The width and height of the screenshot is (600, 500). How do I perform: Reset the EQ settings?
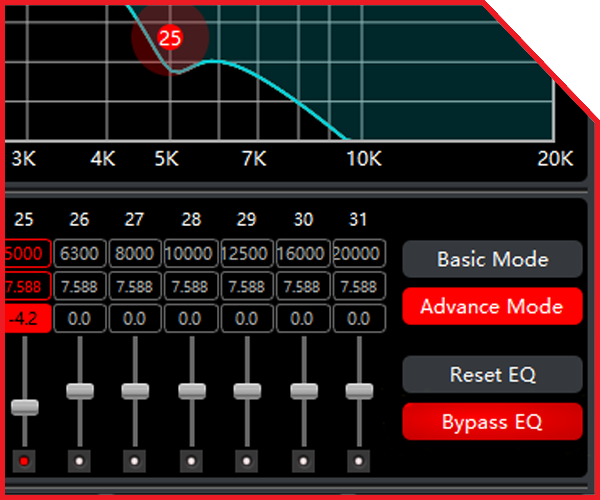(492, 375)
